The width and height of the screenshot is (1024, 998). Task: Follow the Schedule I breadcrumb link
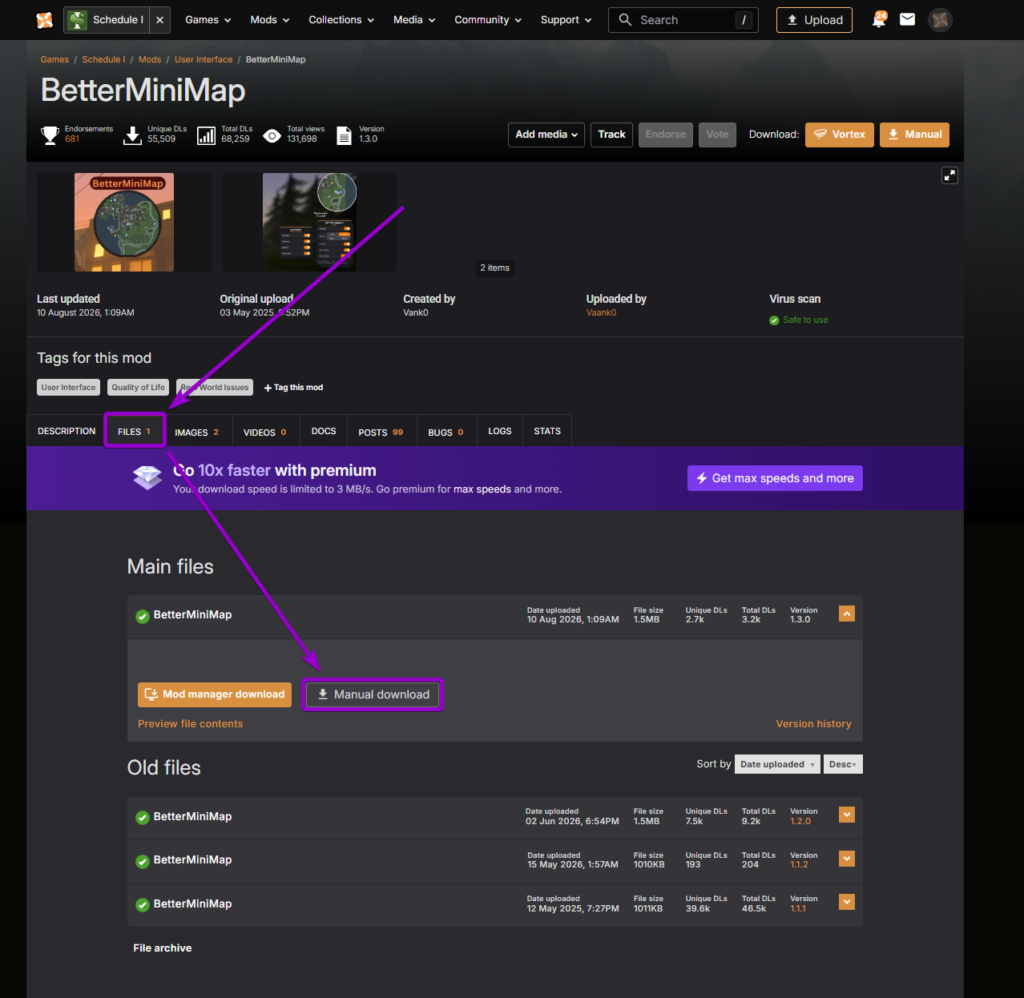click(103, 59)
